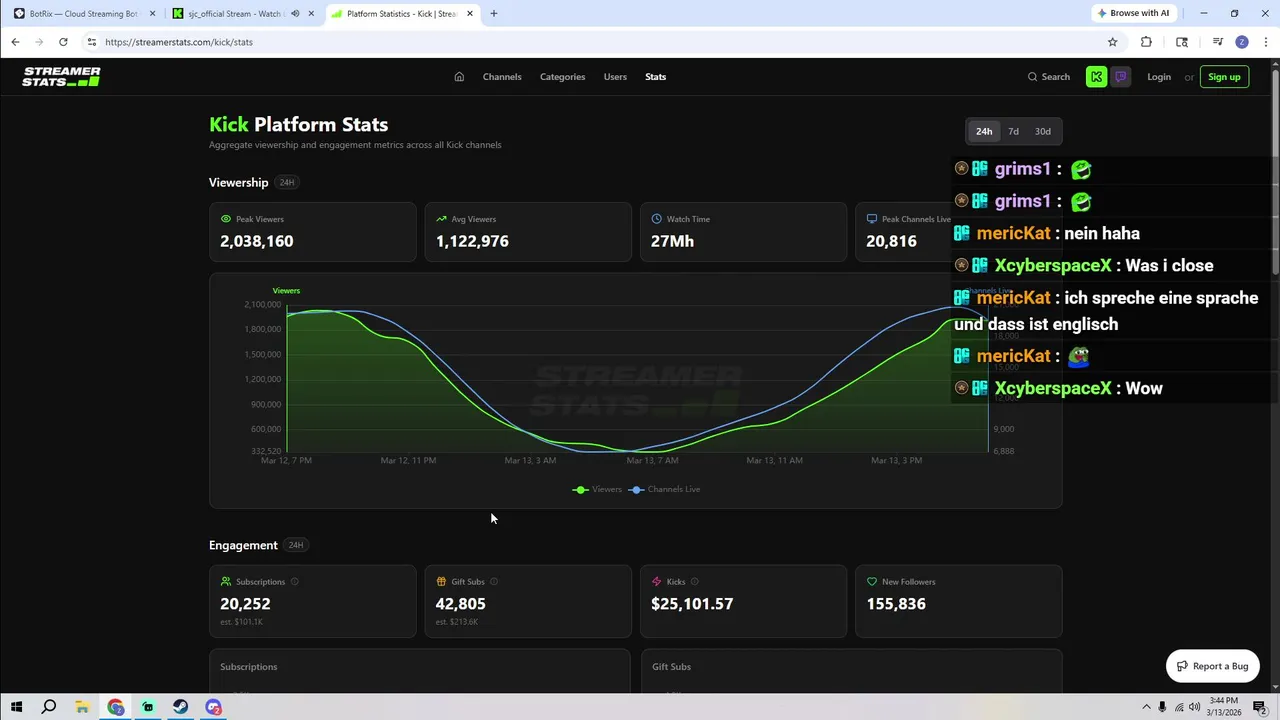1280x720 pixels.
Task: Click the address bar URL
Action: (179, 42)
